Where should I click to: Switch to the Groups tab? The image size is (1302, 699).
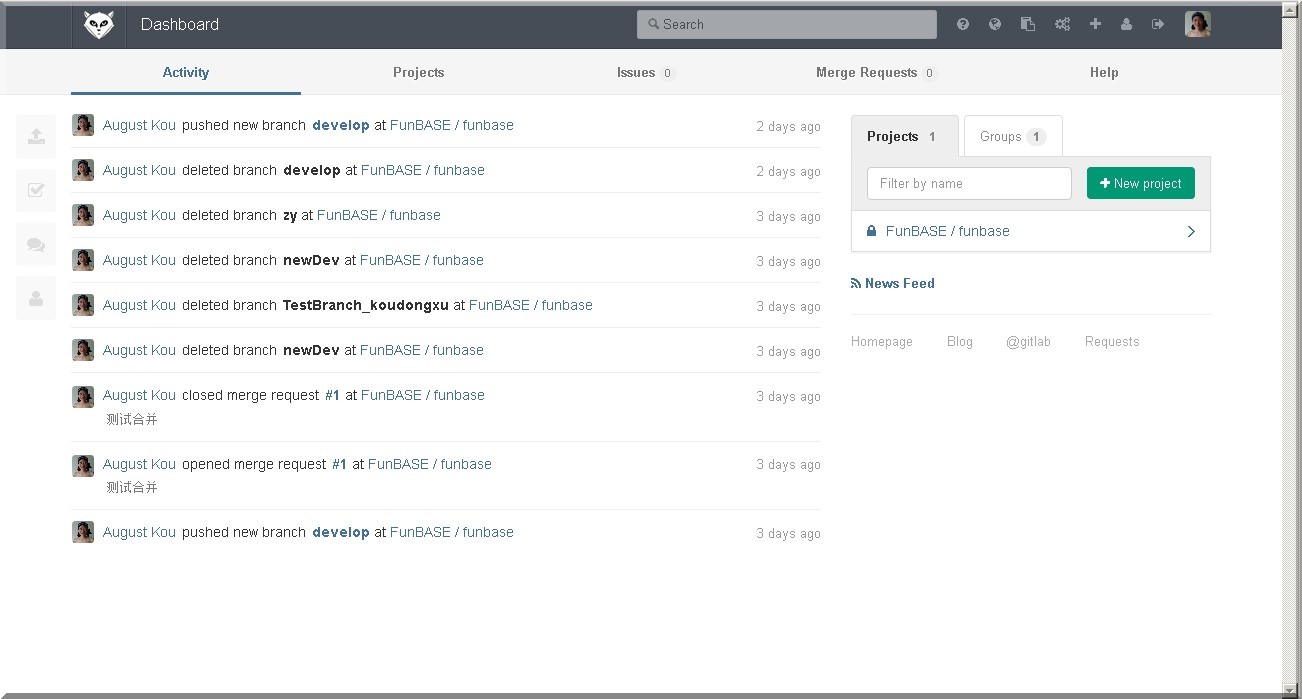tap(1012, 137)
